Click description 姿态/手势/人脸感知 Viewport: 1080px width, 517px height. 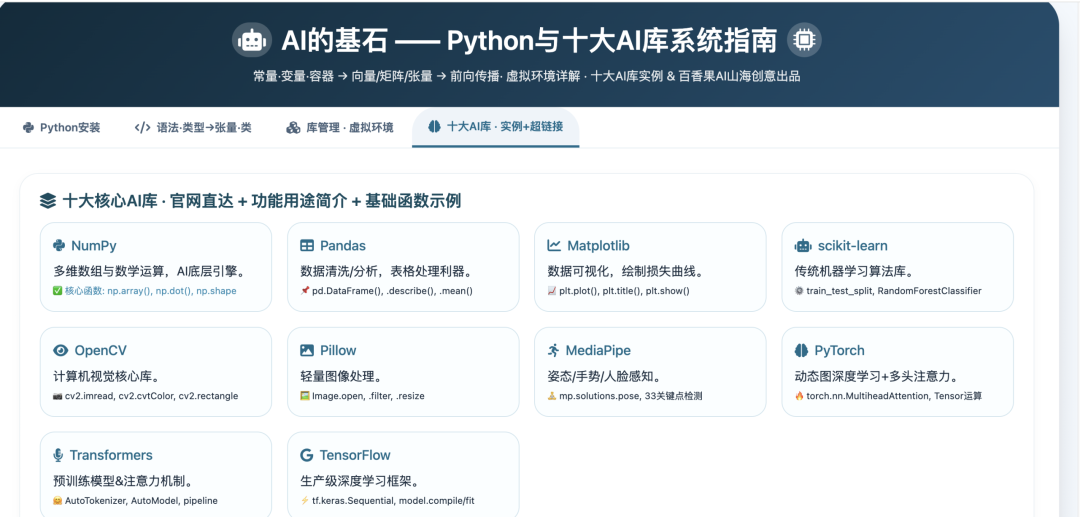tap(604, 375)
